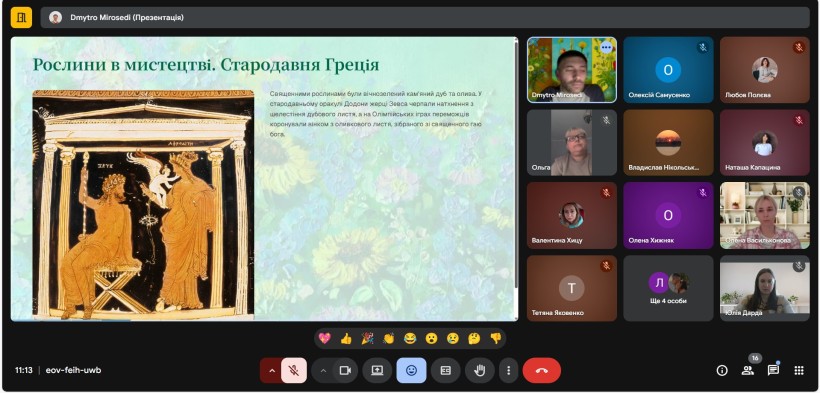Select Валентина Хицу participant tile
Viewport: 820px width, 393px height.
572,215
